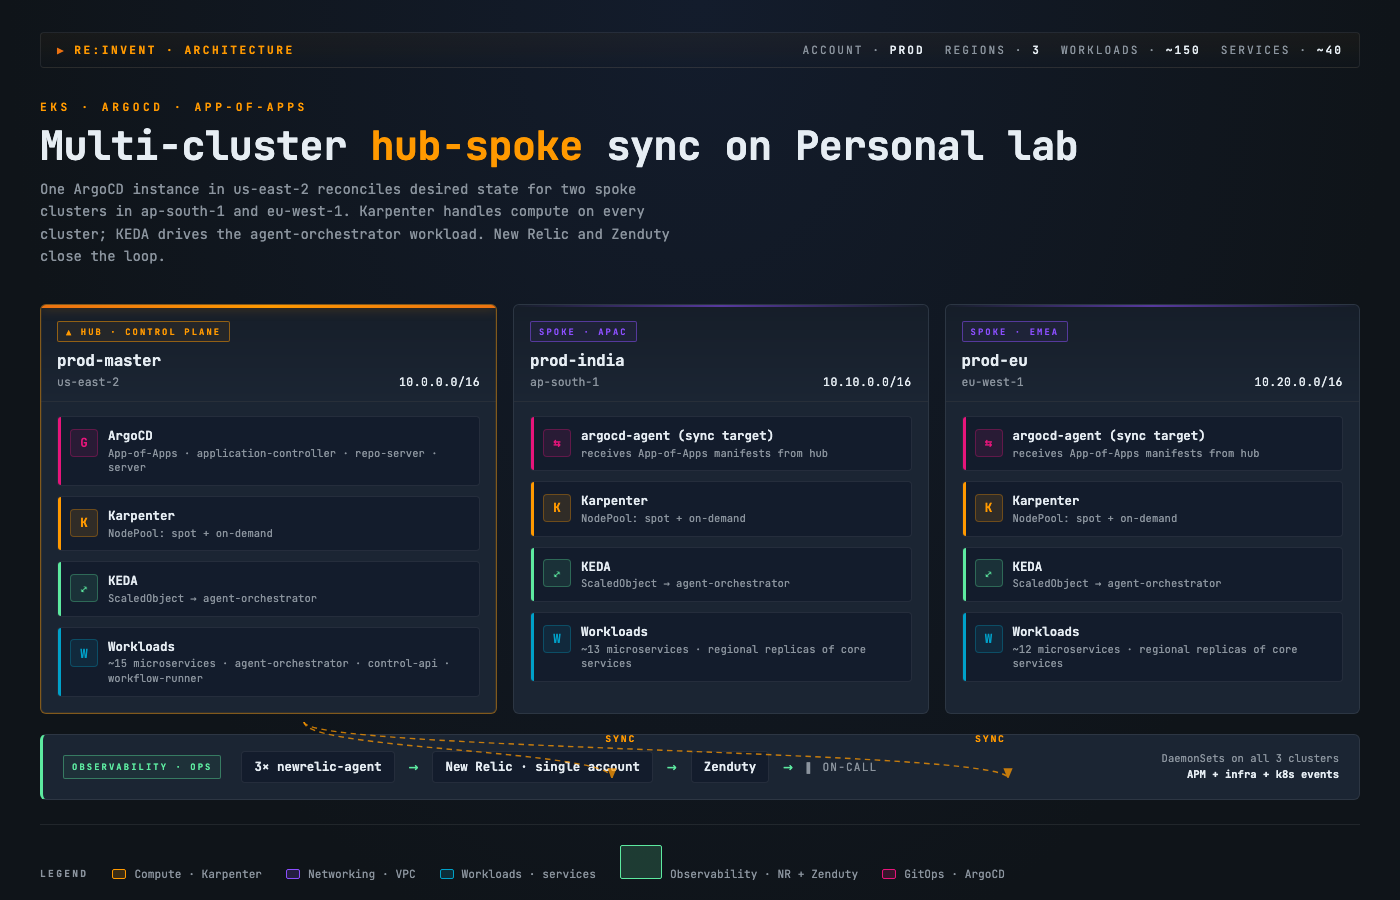Click the 3× newrelic-agent box
The height and width of the screenshot is (900, 1400).
pyautogui.click(x=318, y=767)
